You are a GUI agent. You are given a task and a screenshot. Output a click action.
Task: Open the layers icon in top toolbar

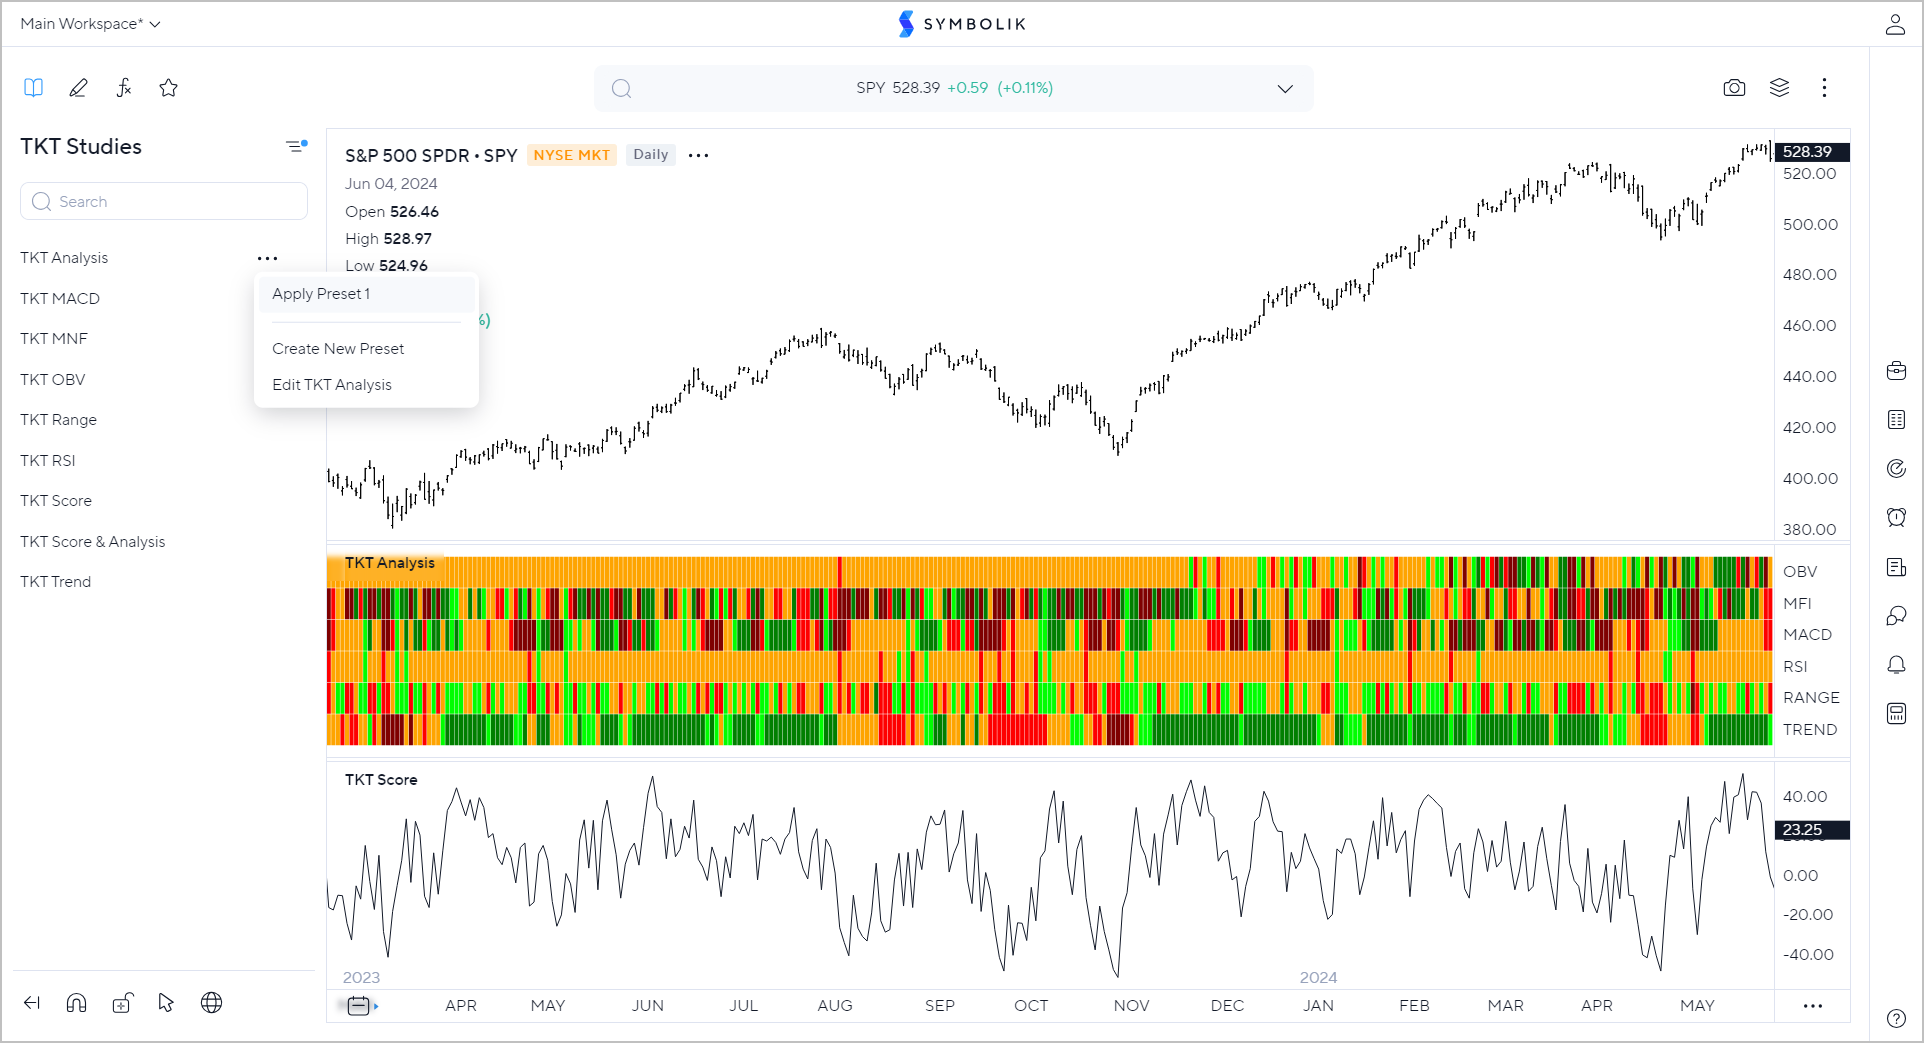tap(1779, 88)
